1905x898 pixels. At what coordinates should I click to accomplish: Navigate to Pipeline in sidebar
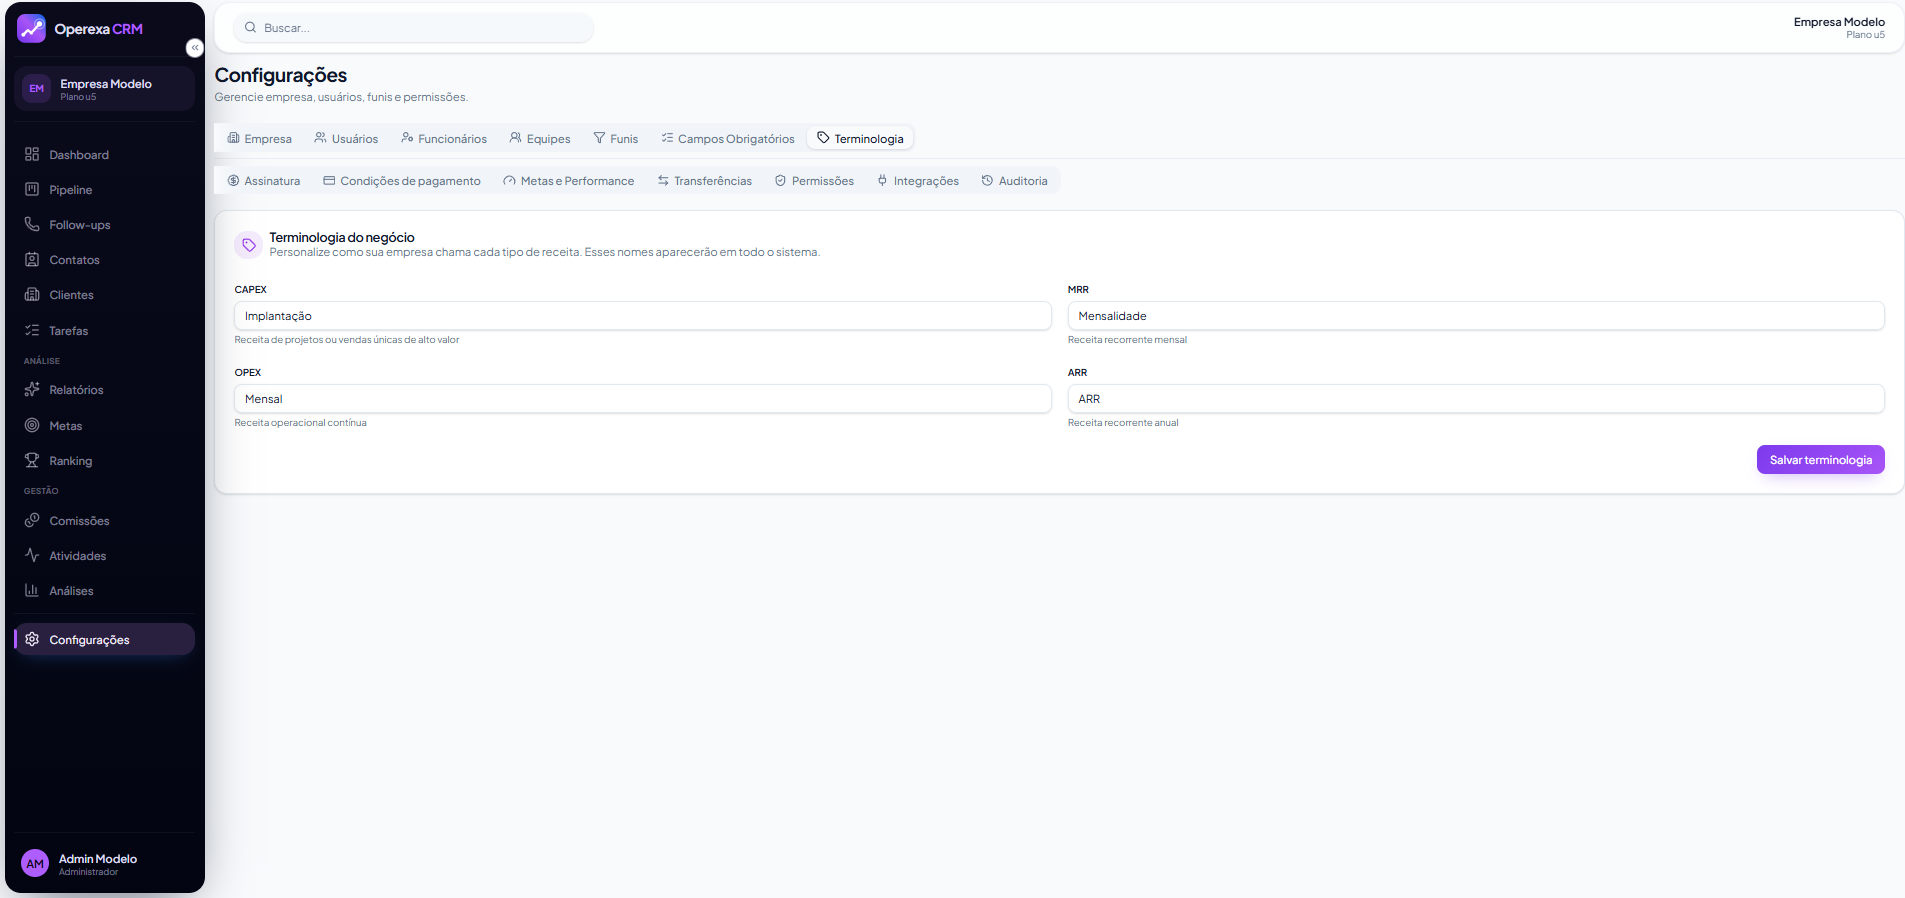click(x=105, y=189)
